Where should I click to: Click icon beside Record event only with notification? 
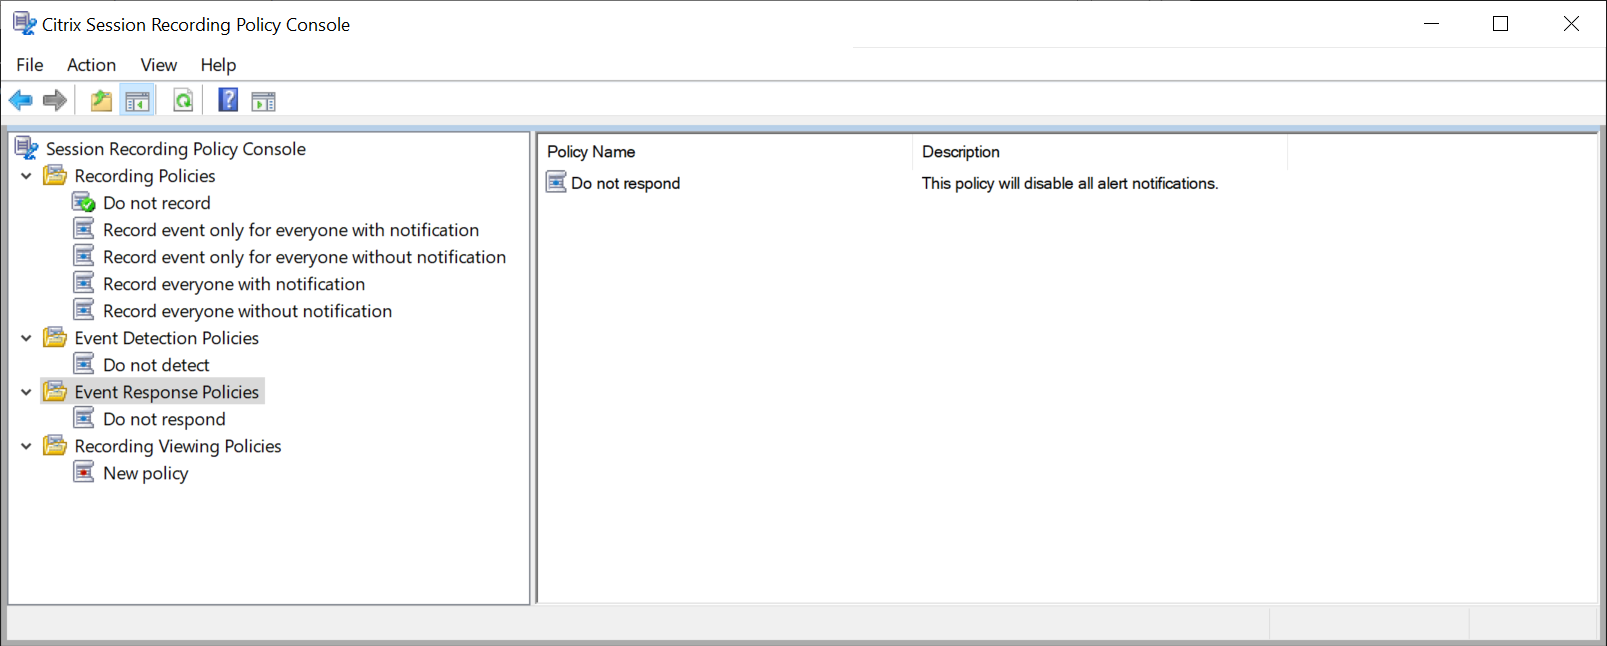click(x=84, y=229)
